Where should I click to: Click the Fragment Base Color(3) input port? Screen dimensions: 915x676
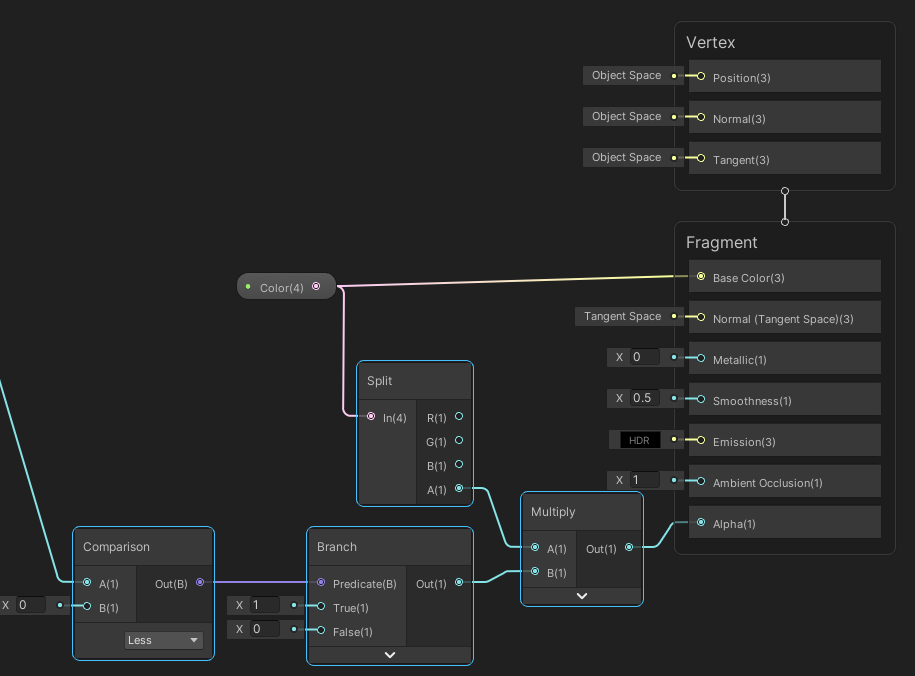(x=701, y=277)
